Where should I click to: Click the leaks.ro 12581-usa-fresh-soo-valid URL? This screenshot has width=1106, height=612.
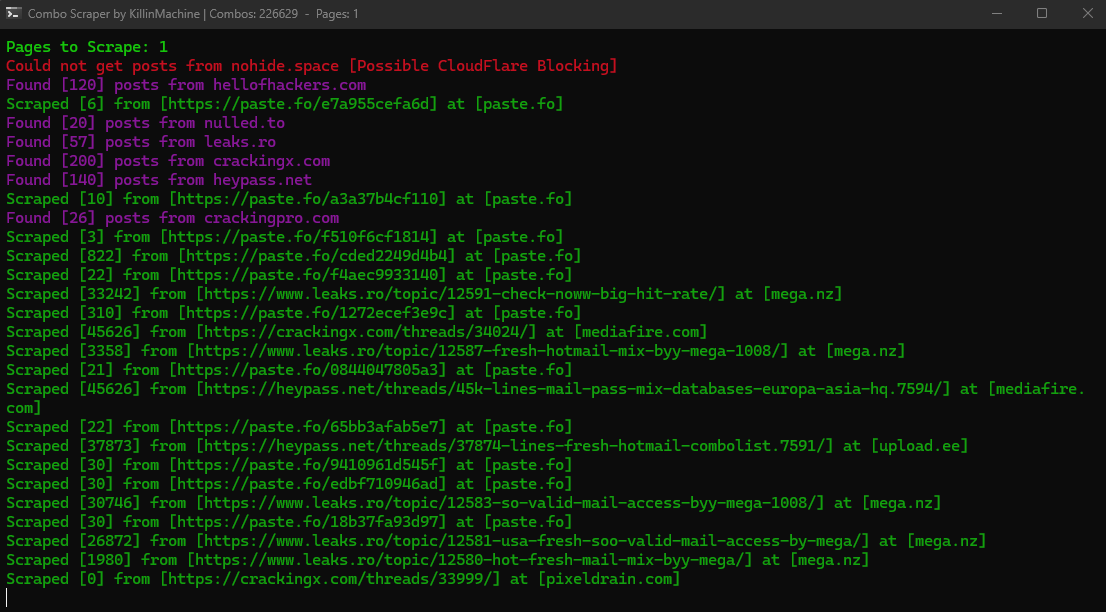pos(533,541)
